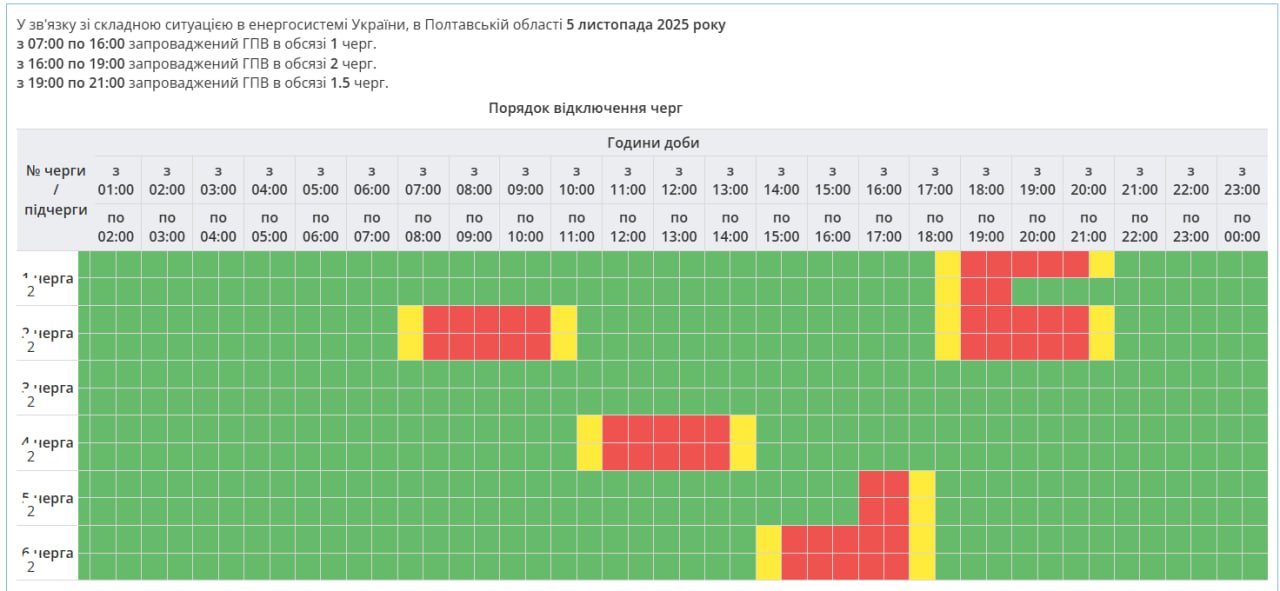Click the 'по 00:00' header cell
Image resolution: width=1280 pixels, height=591 pixels.
click(1242, 227)
